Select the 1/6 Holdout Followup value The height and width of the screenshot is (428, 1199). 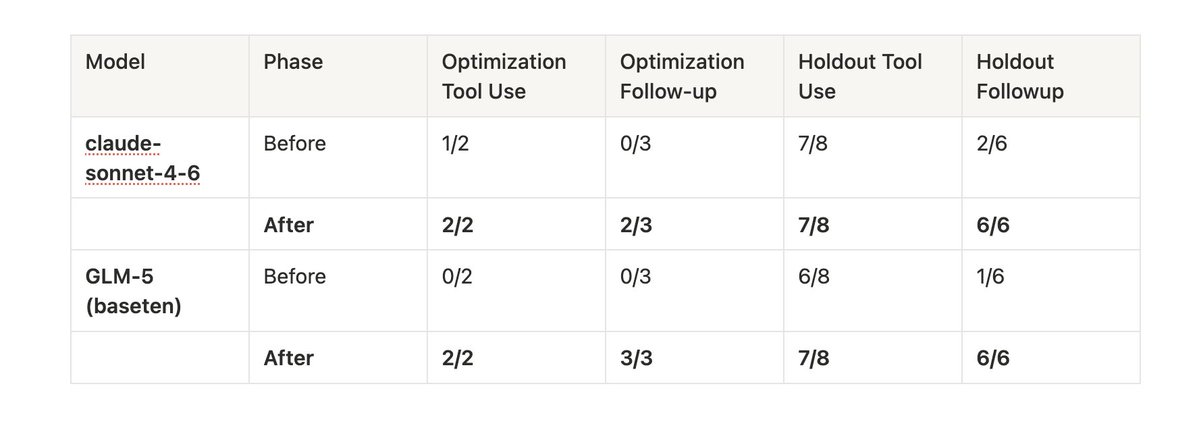991,276
